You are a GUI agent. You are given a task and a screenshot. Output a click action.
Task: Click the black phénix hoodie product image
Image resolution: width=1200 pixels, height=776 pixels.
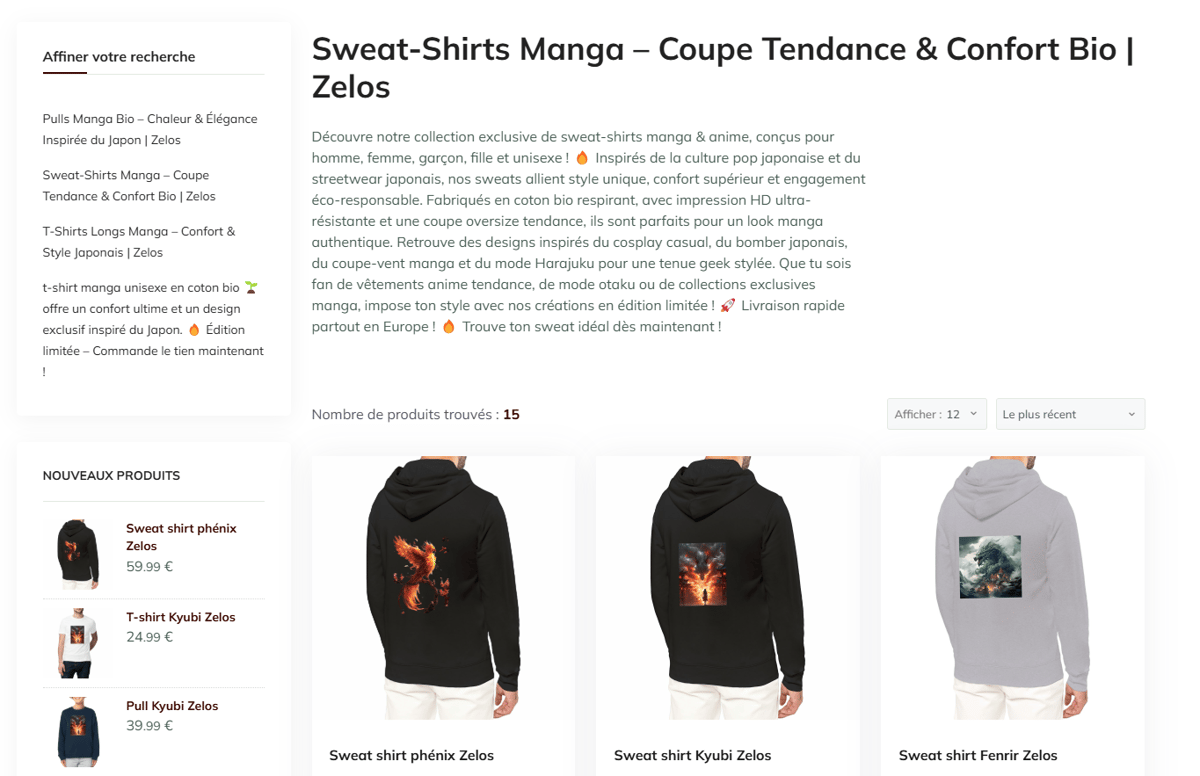(443, 588)
